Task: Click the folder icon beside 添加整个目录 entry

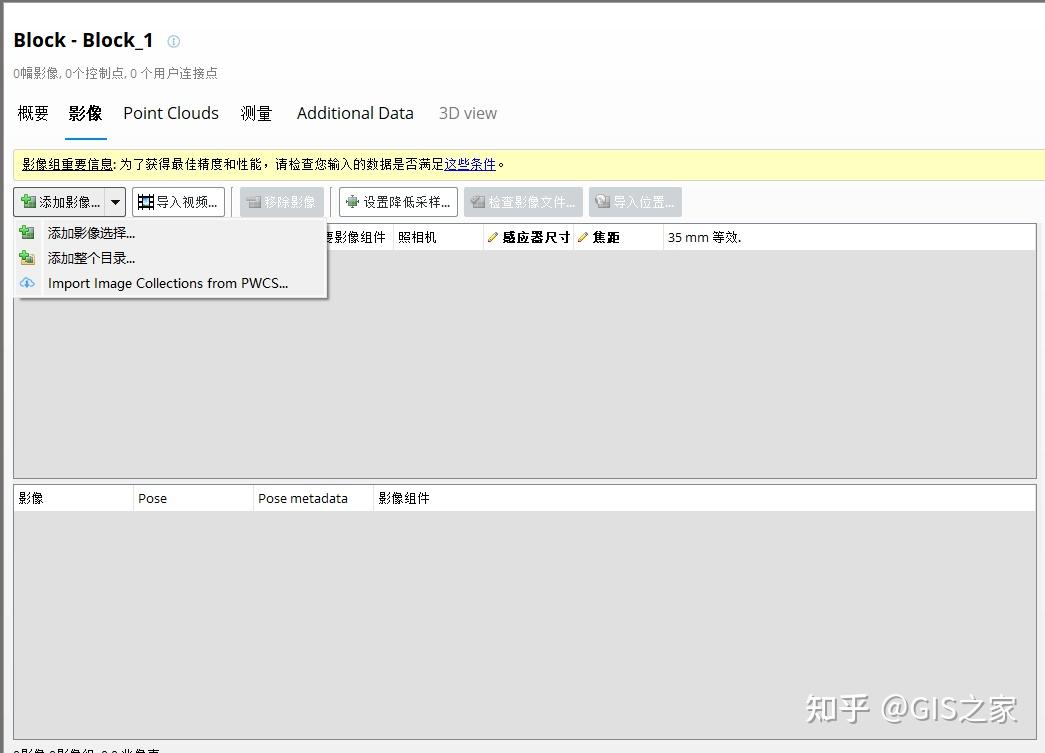Action: click(27, 257)
